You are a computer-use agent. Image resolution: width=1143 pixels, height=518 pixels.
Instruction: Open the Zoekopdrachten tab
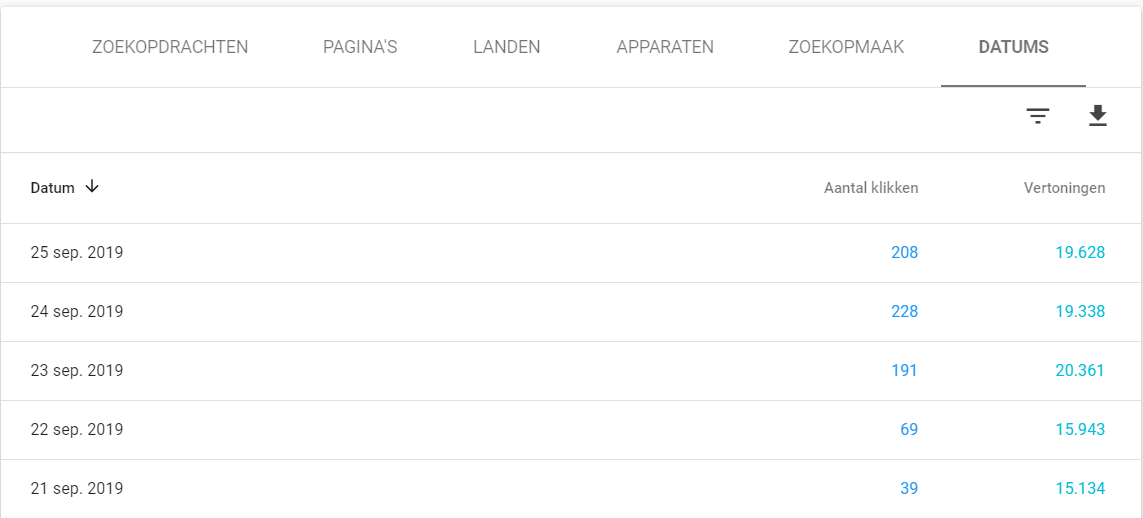(x=170, y=47)
